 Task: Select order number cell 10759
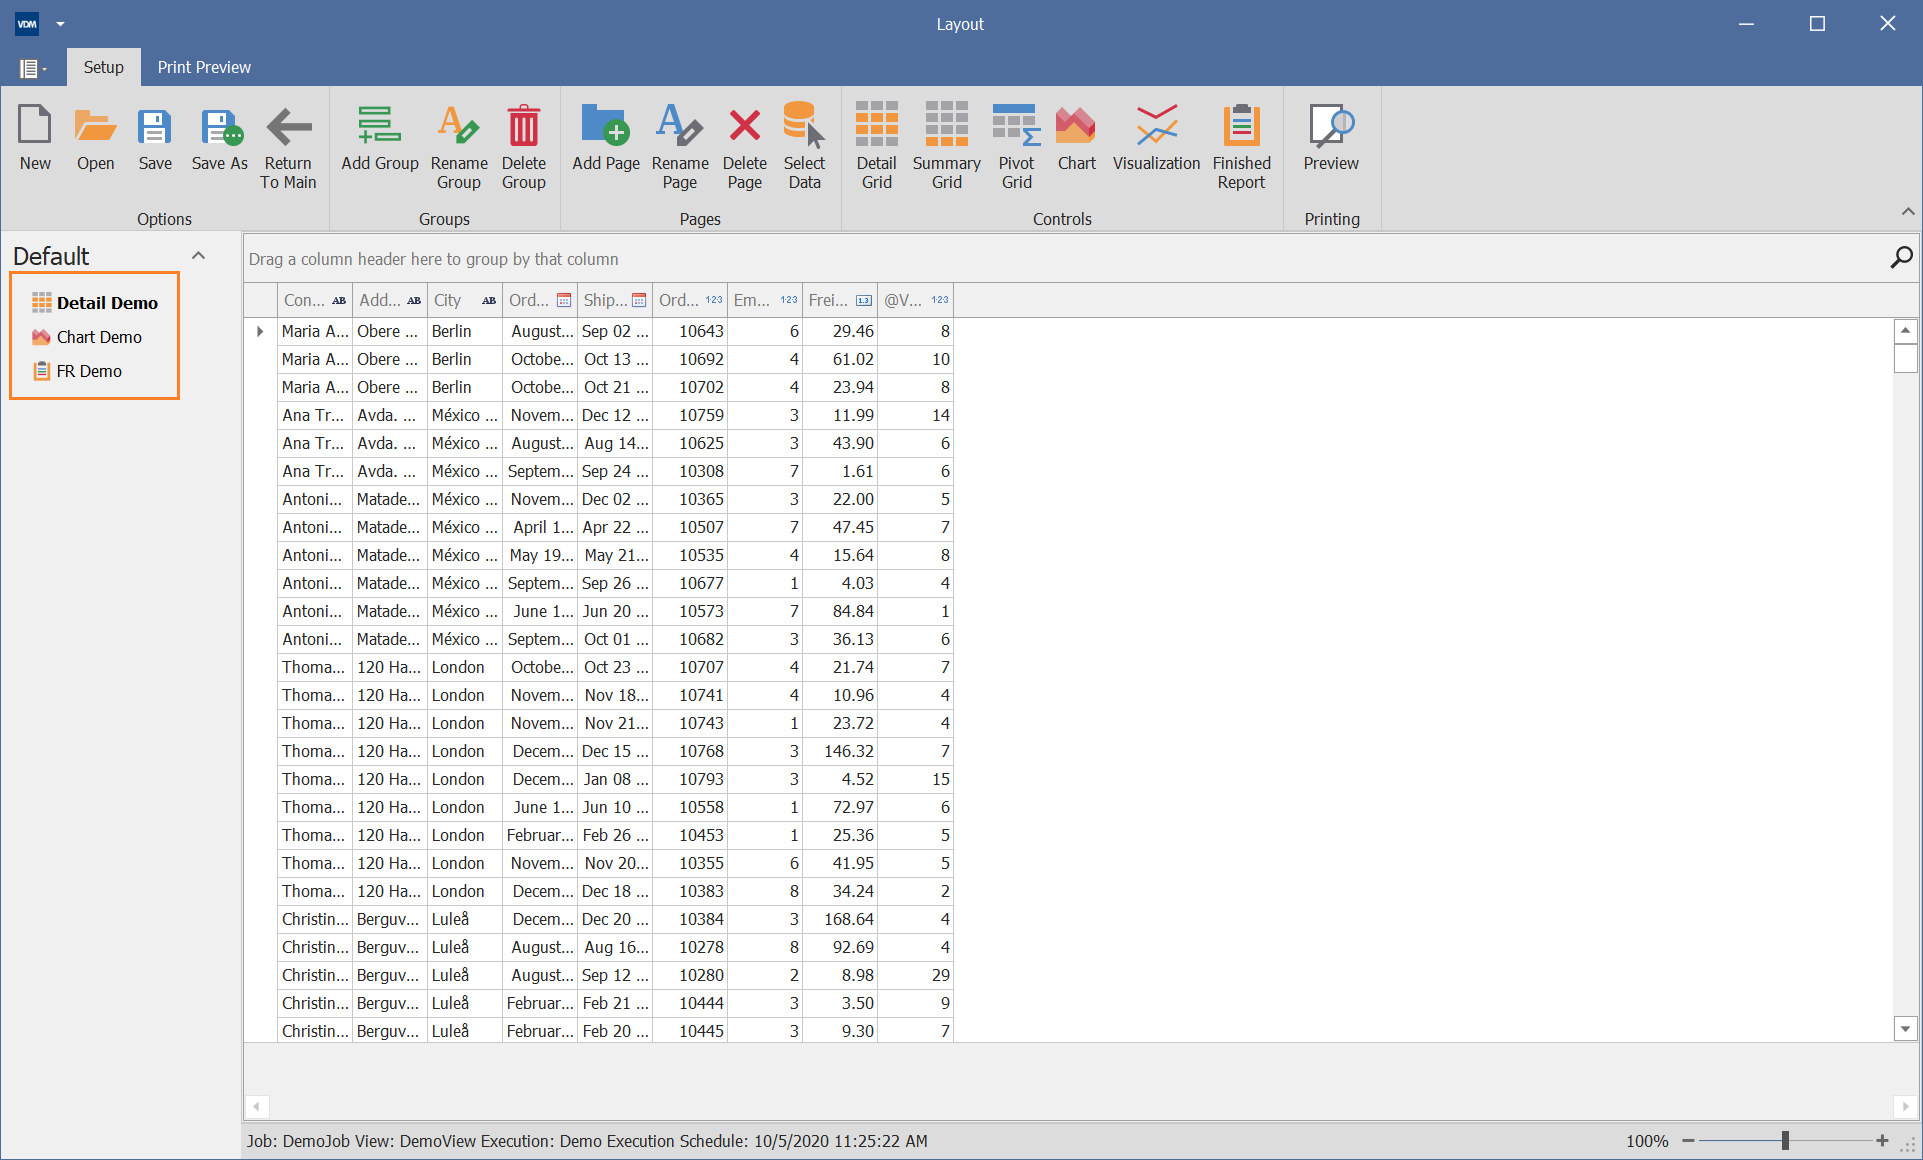coord(689,415)
